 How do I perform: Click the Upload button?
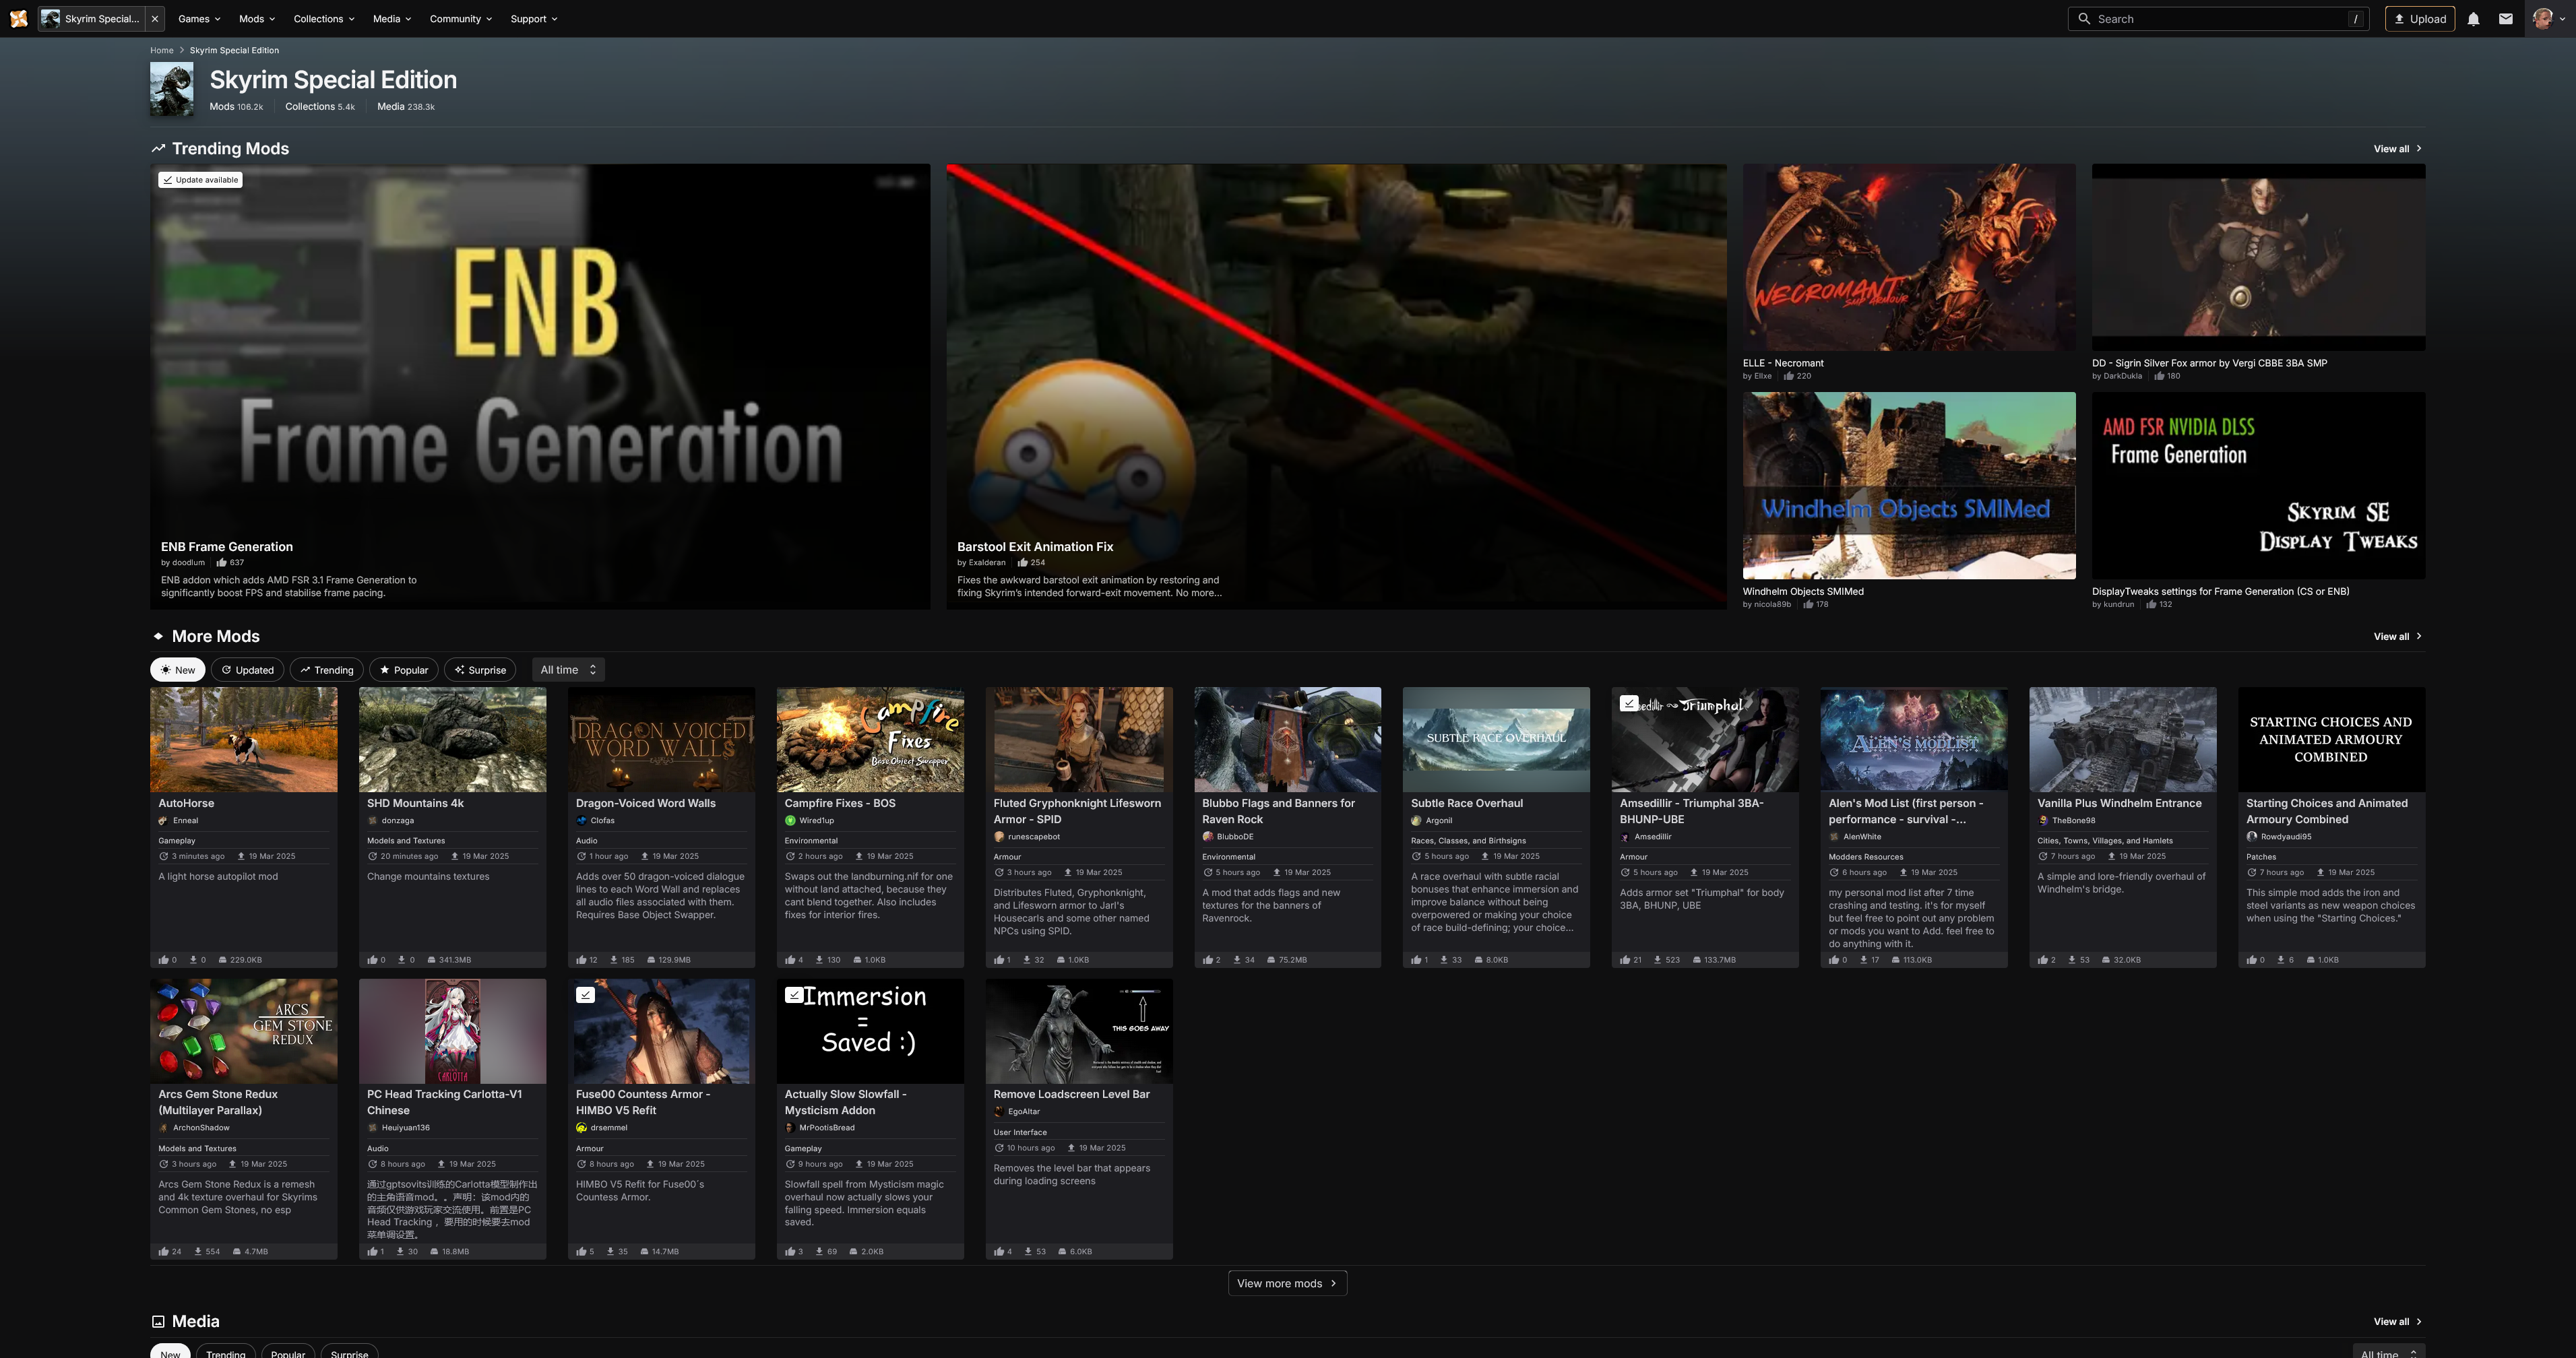(x=2420, y=19)
